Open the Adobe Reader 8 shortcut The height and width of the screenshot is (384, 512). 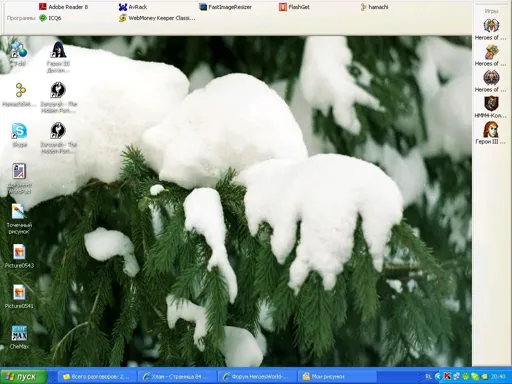[x=64, y=7]
